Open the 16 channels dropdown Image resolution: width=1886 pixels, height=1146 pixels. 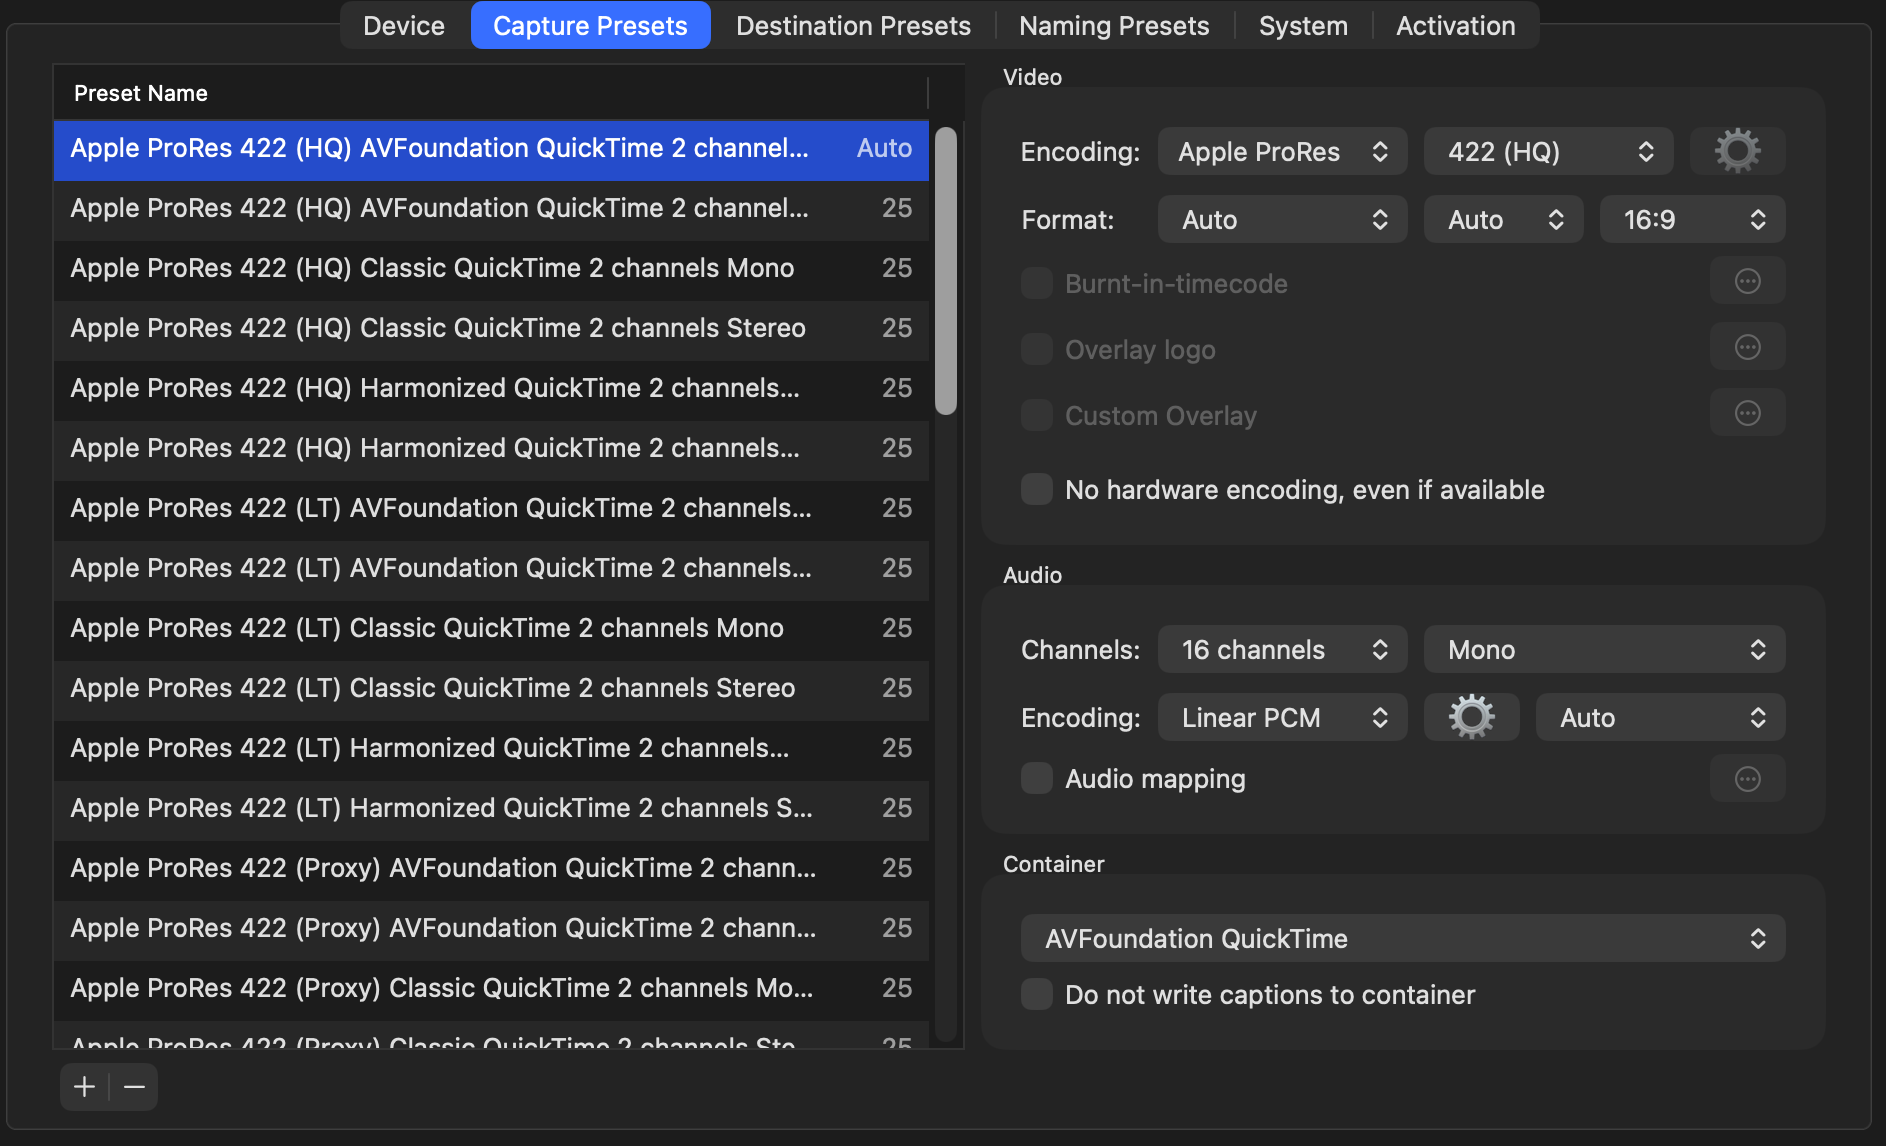[x=1283, y=649]
